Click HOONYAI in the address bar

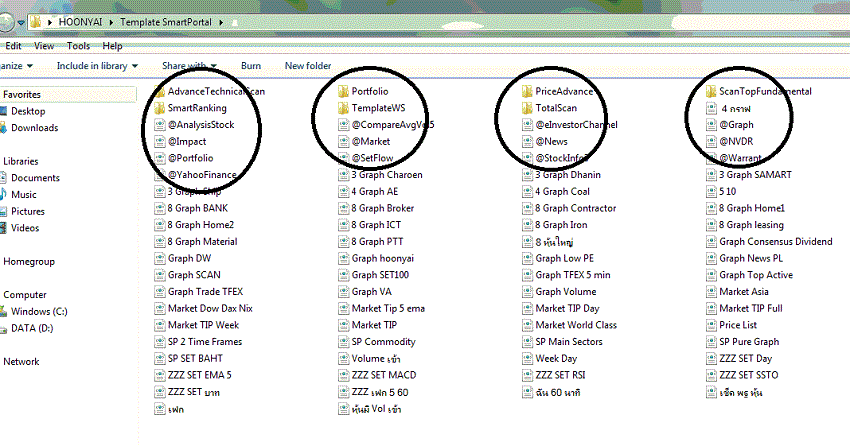80,22
